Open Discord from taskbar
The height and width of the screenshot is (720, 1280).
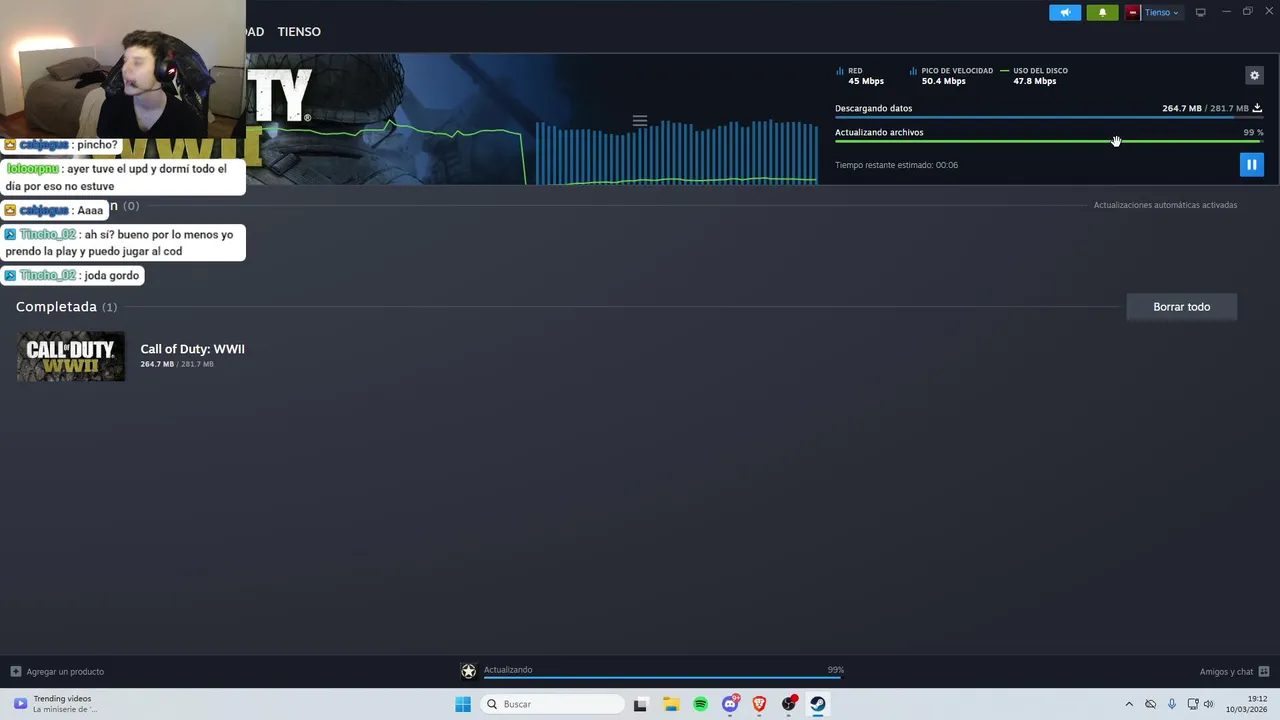pos(730,704)
